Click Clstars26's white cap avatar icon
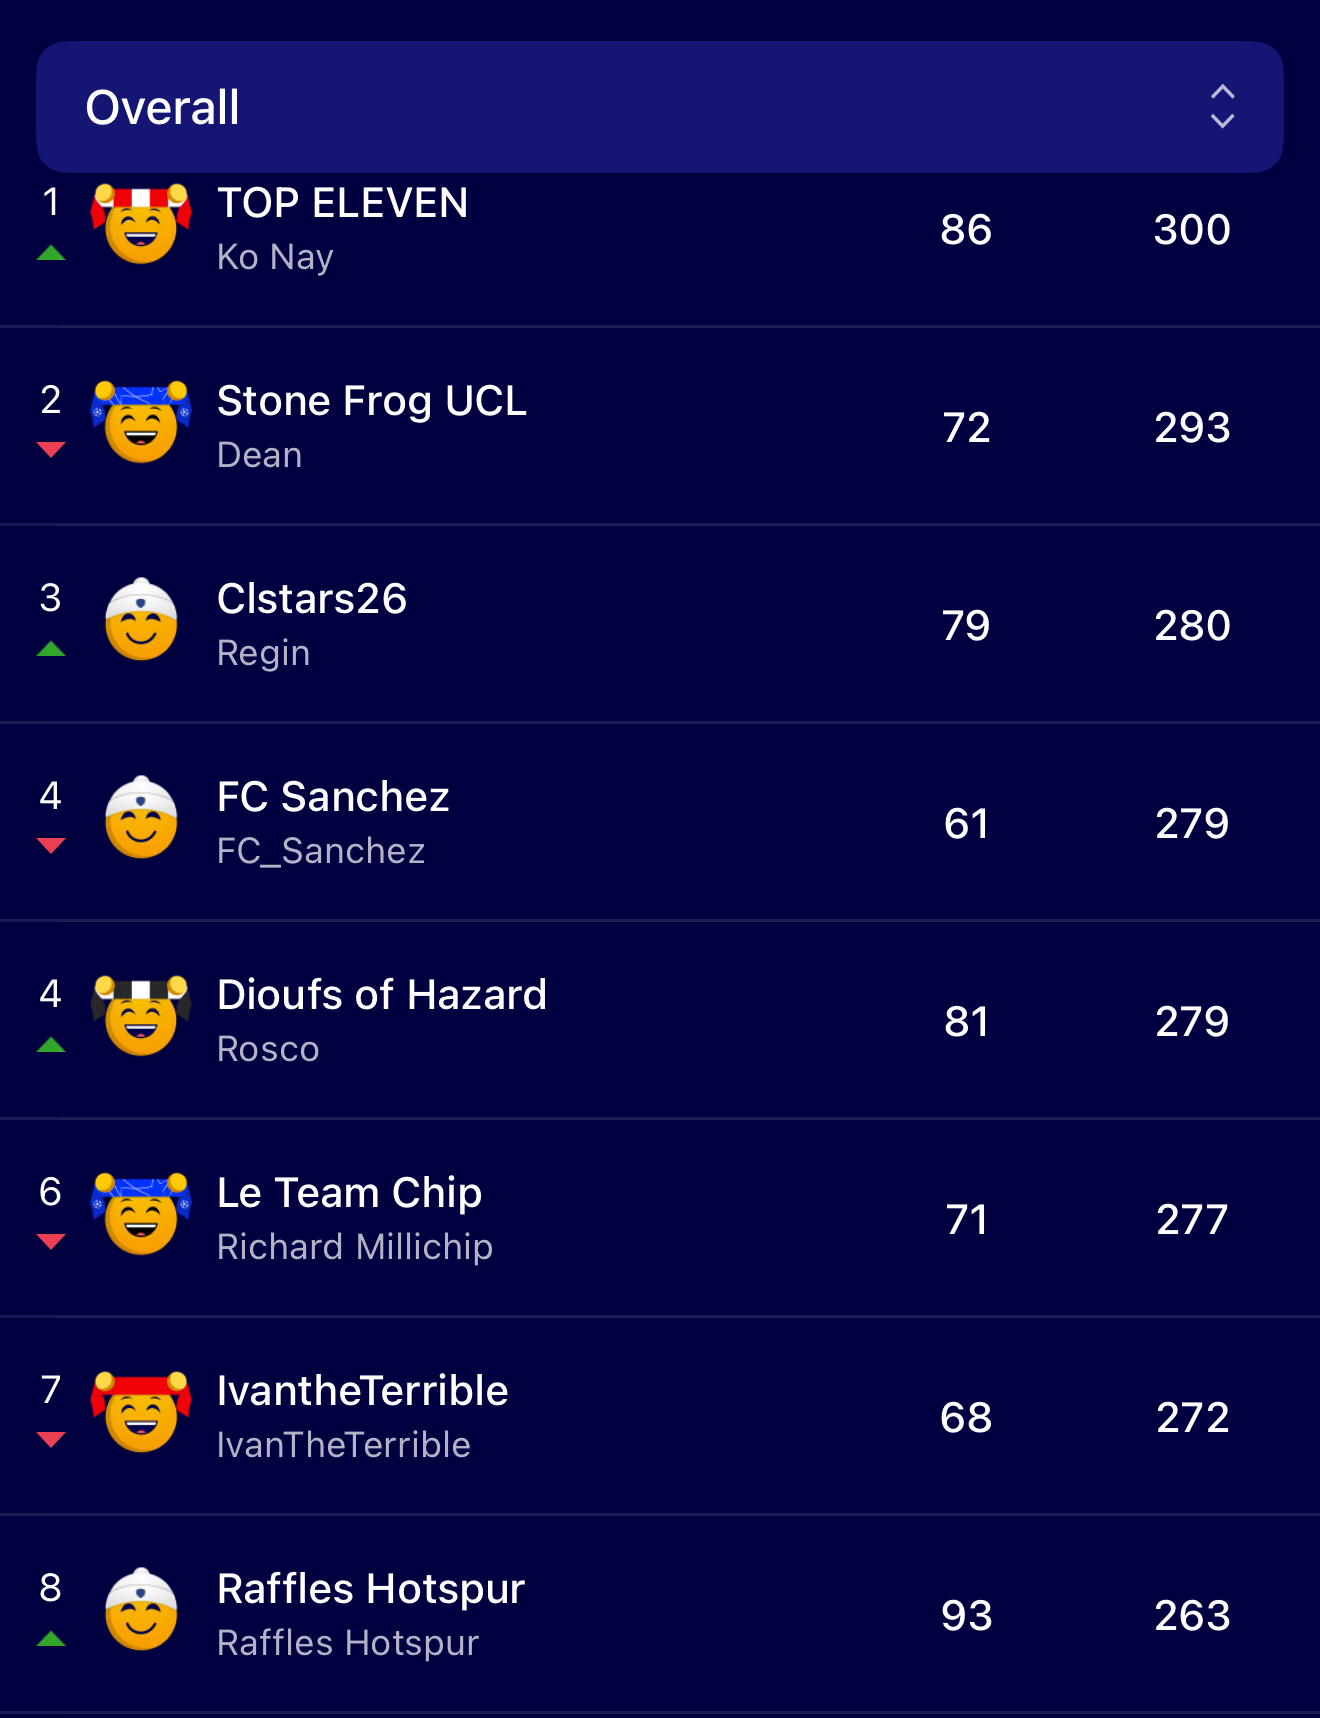The height and width of the screenshot is (1718, 1320). 141,620
